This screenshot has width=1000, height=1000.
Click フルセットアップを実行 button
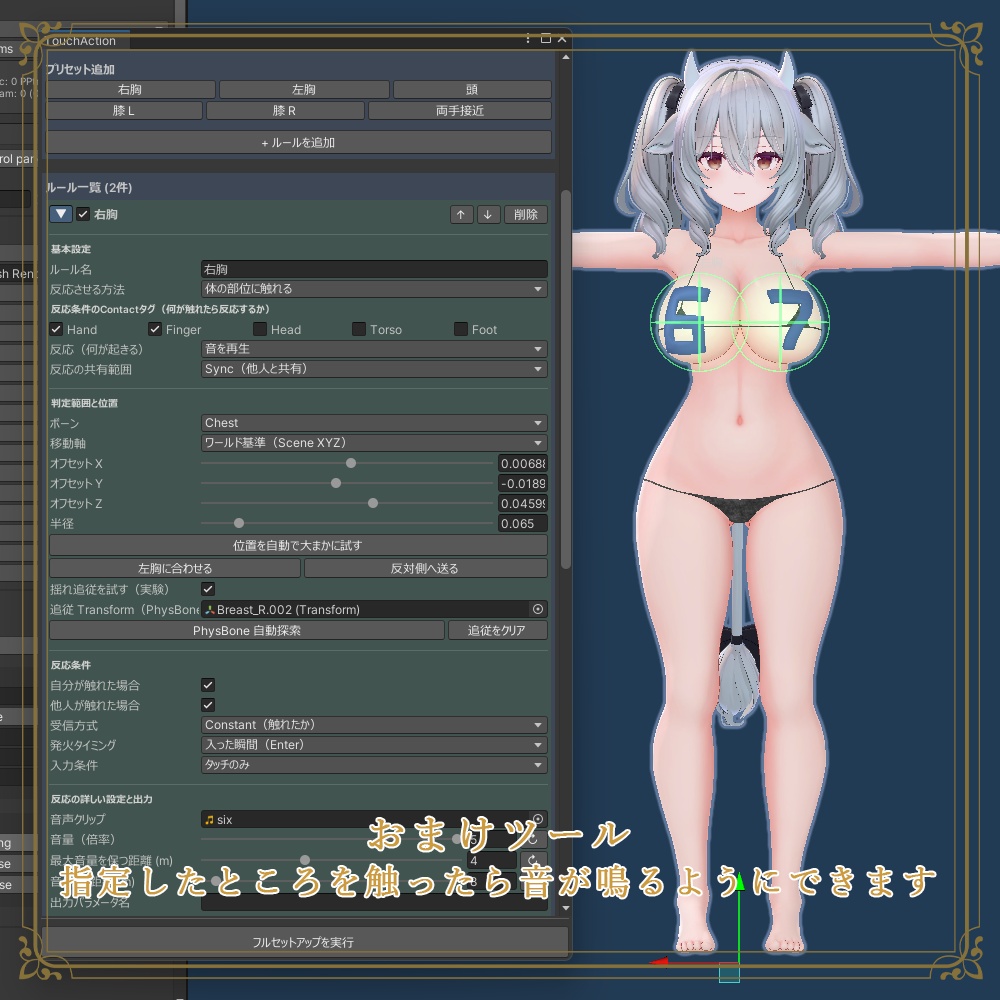coord(303,942)
